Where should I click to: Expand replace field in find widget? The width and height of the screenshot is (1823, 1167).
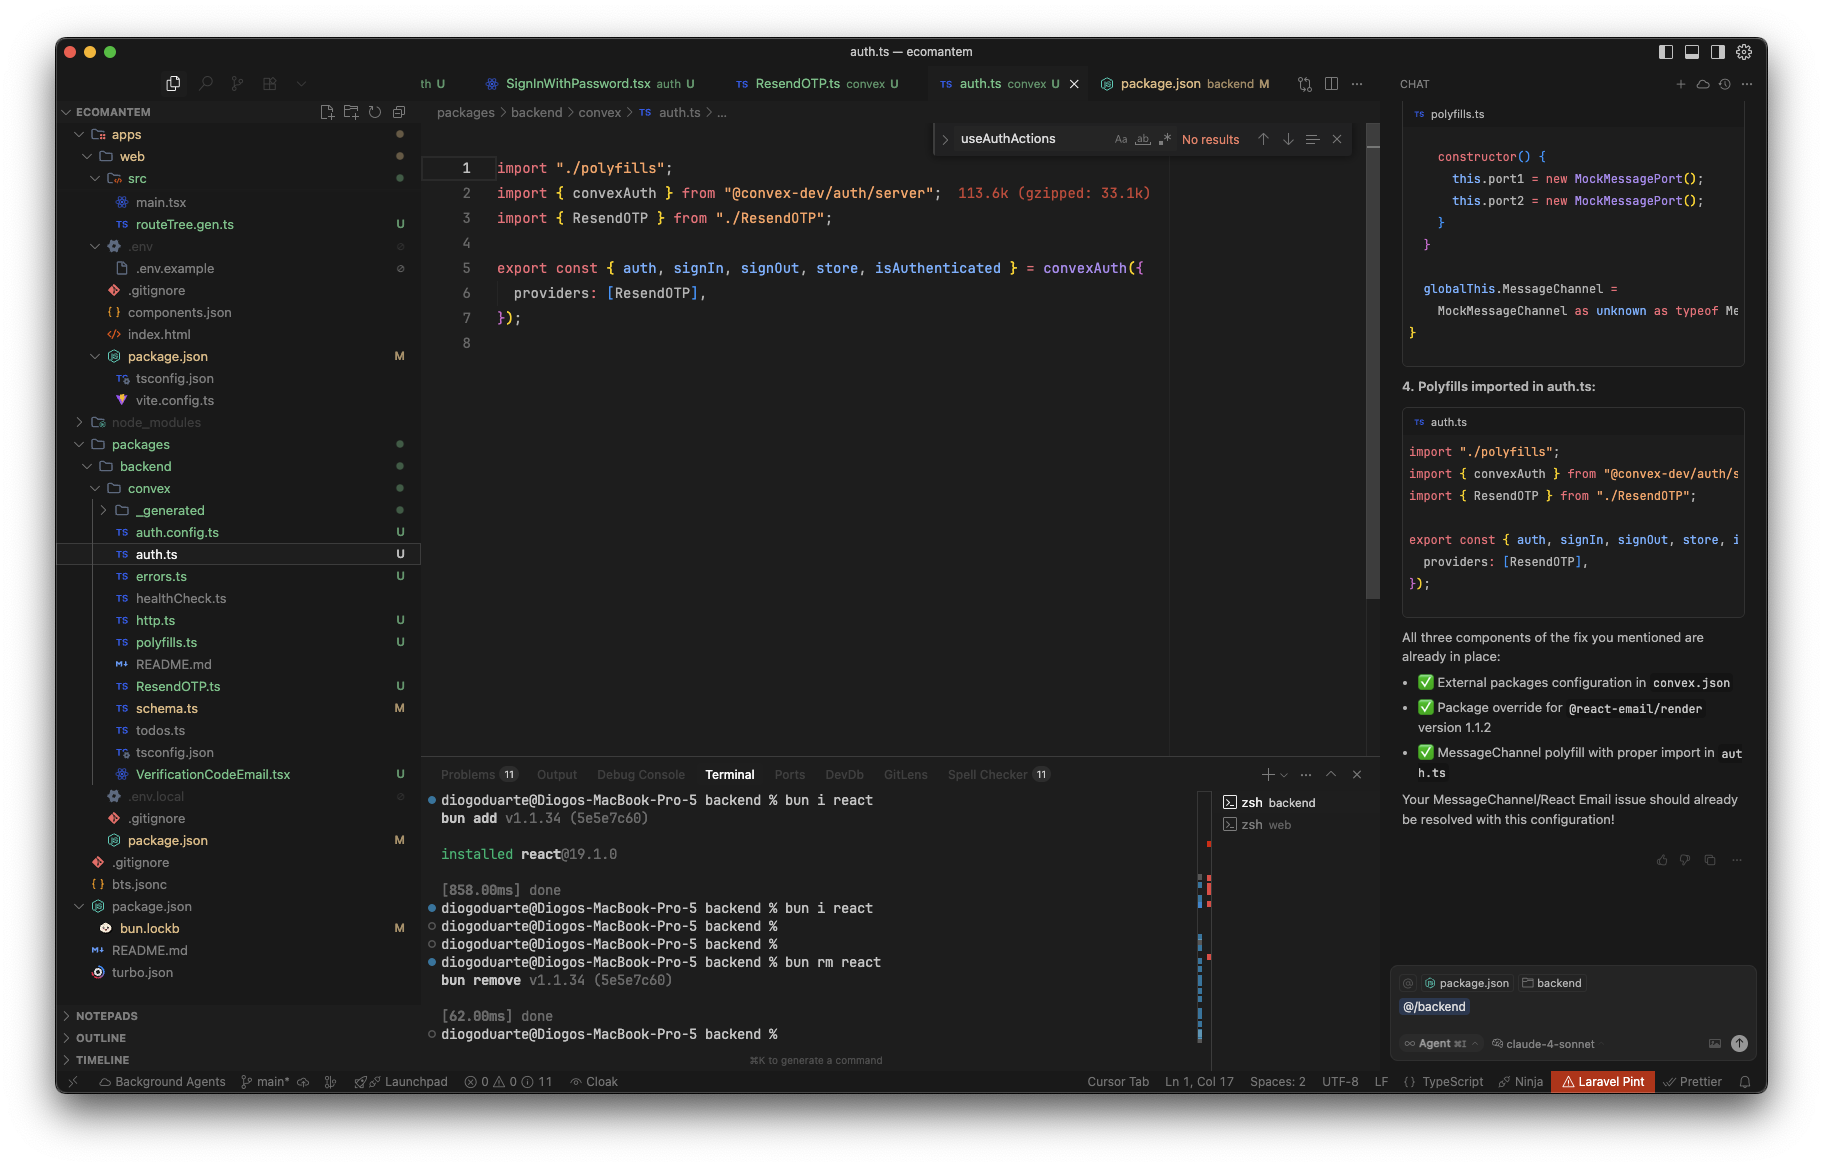945,139
